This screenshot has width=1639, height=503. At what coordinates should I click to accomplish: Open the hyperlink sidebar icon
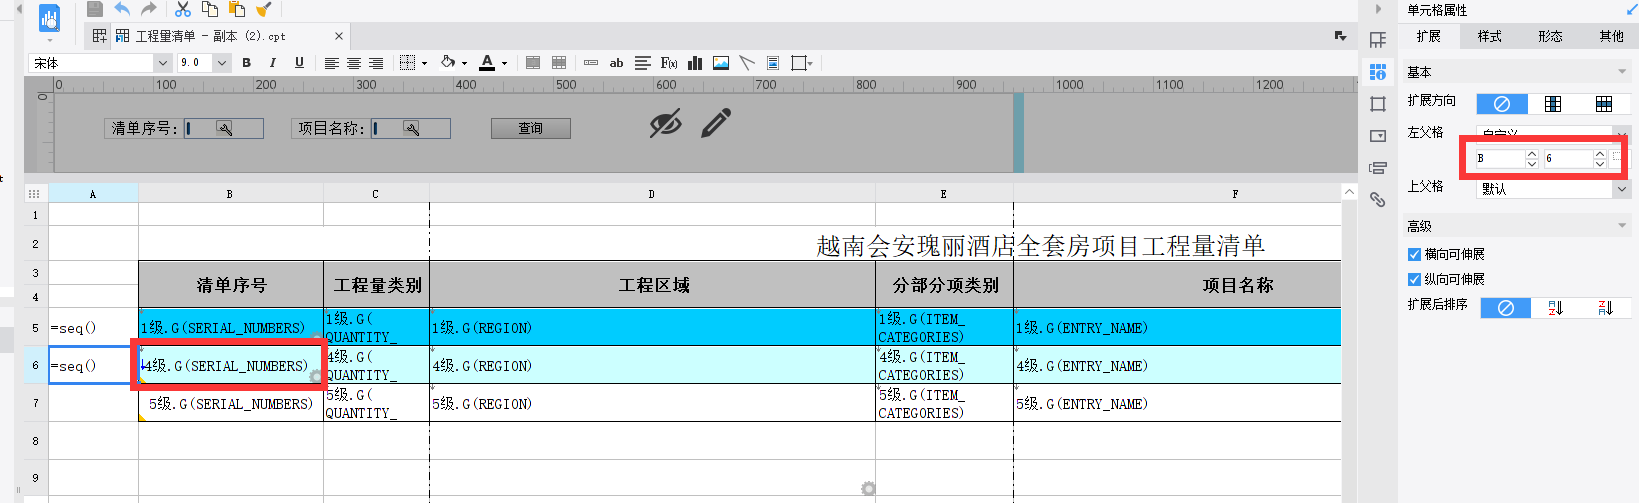(1378, 199)
